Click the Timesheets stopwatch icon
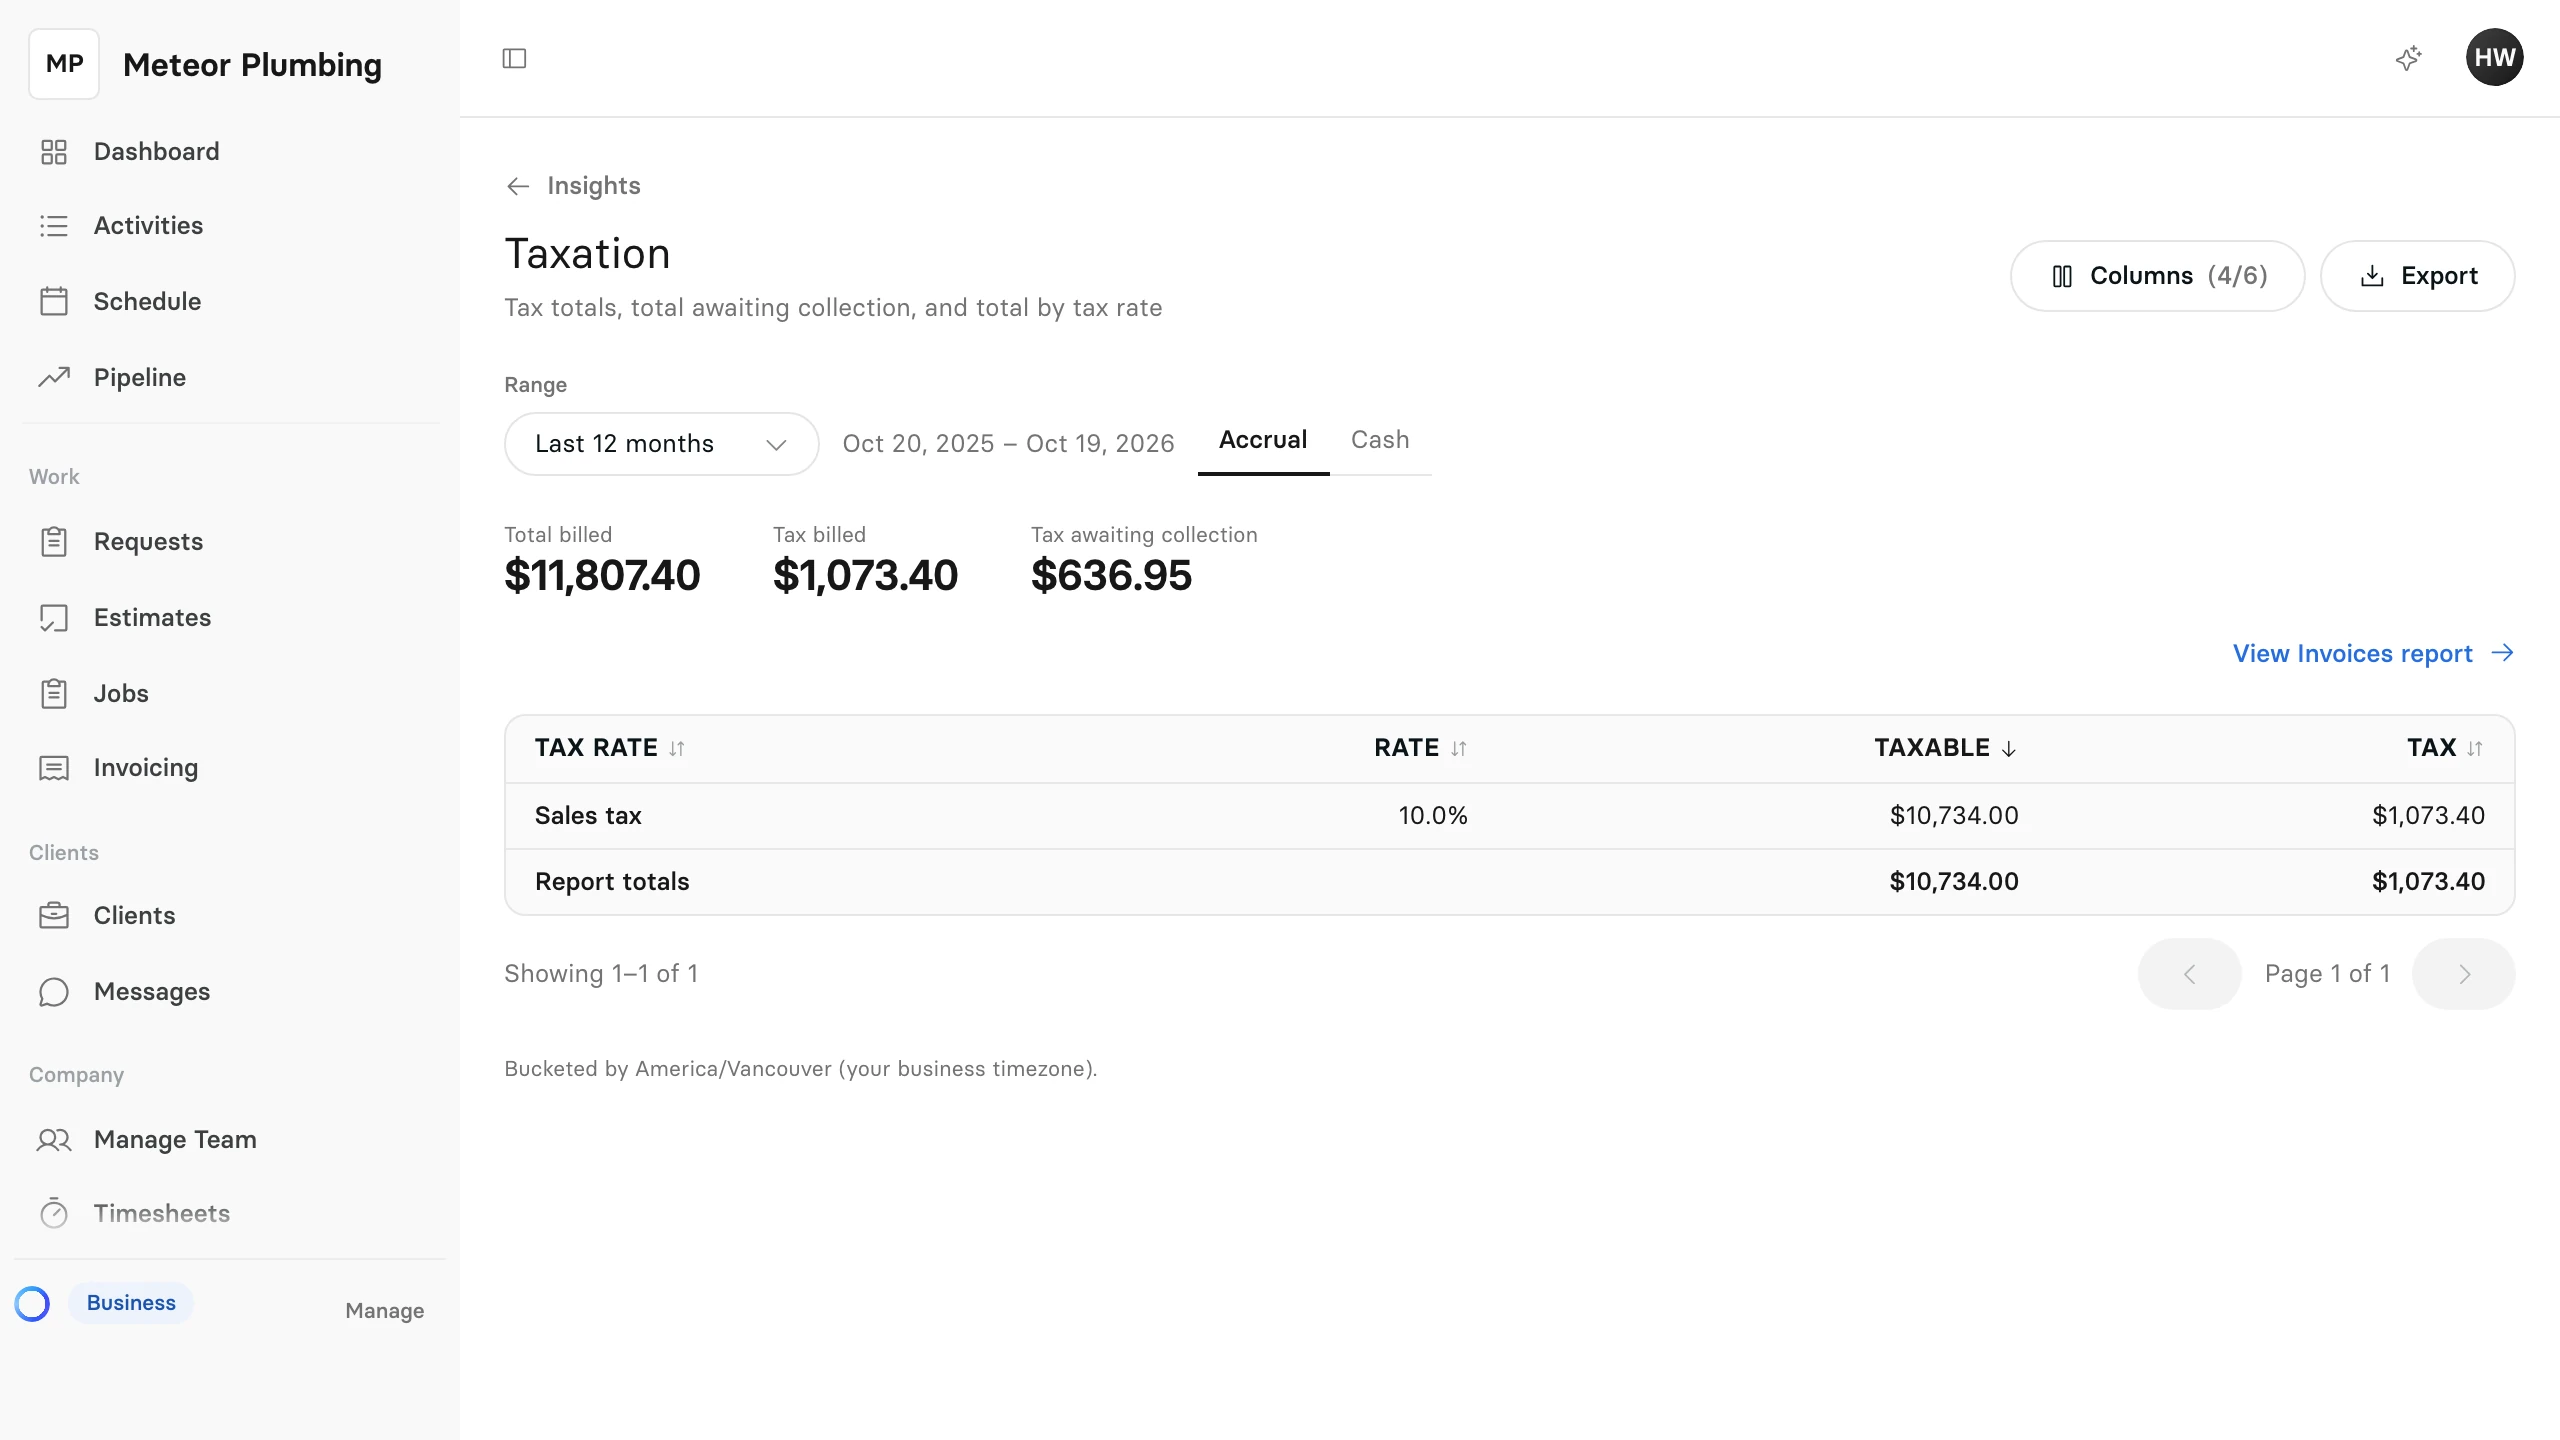2560x1440 pixels. [54, 1213]
